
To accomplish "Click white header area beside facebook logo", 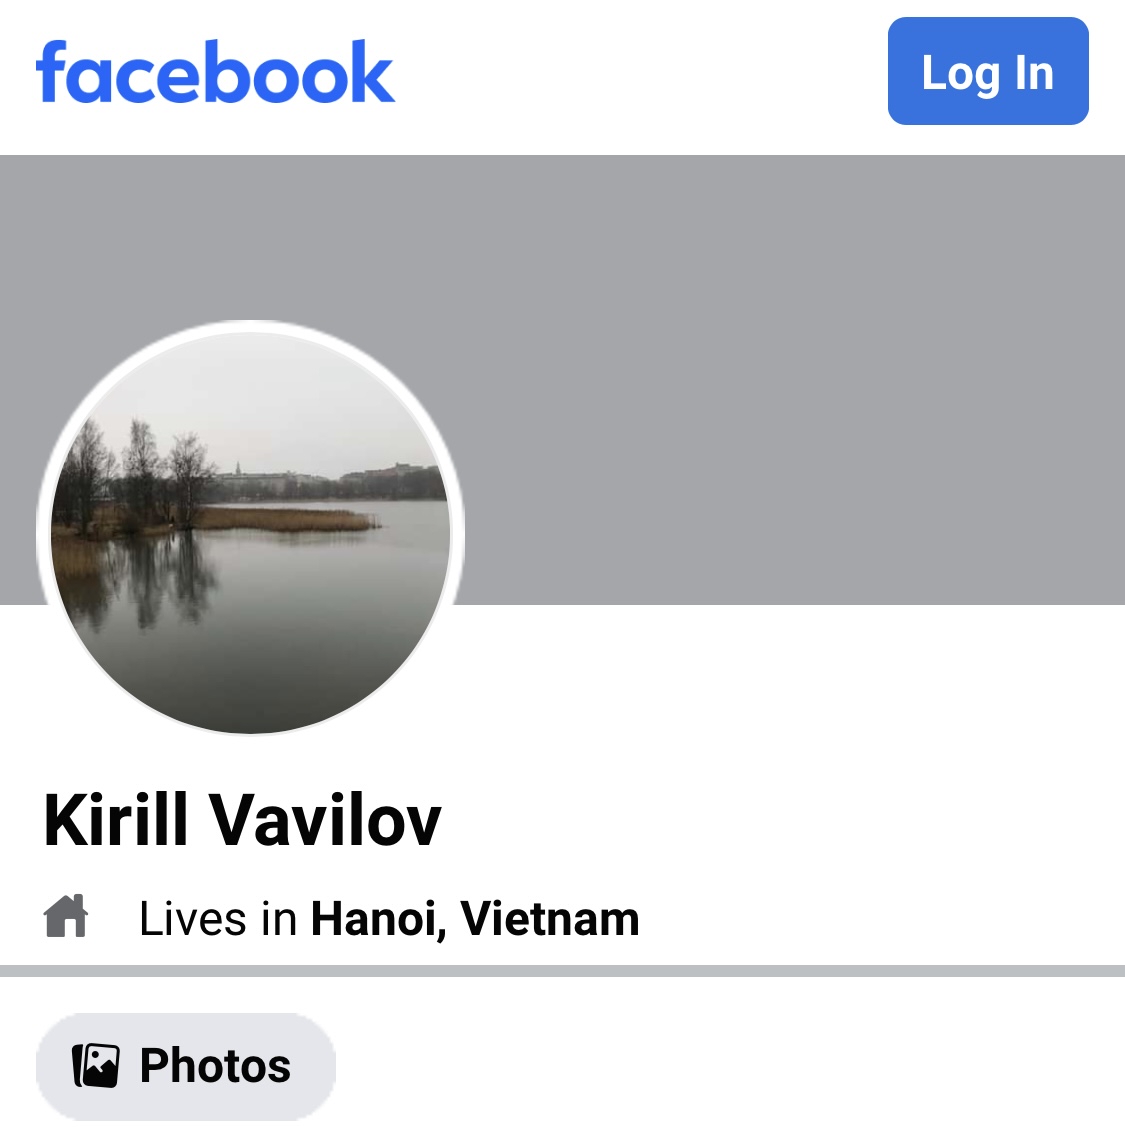I will click(x=640, y=72).
